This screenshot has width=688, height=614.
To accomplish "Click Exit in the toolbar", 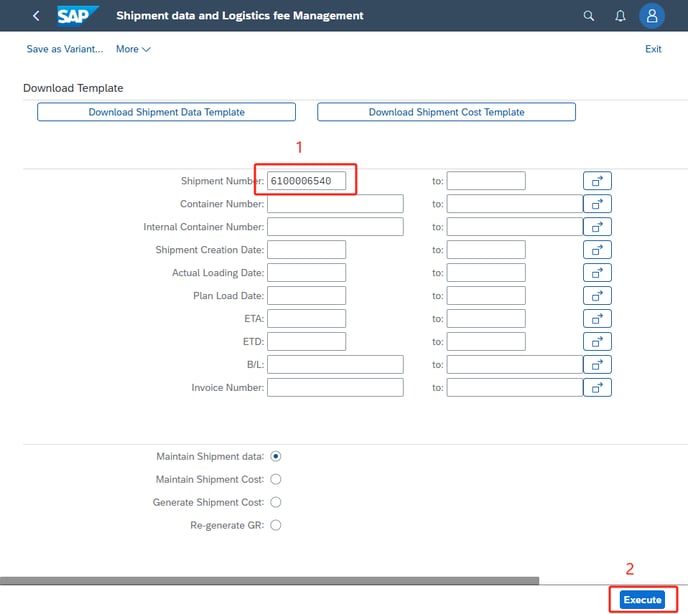I will coord(653,49).
